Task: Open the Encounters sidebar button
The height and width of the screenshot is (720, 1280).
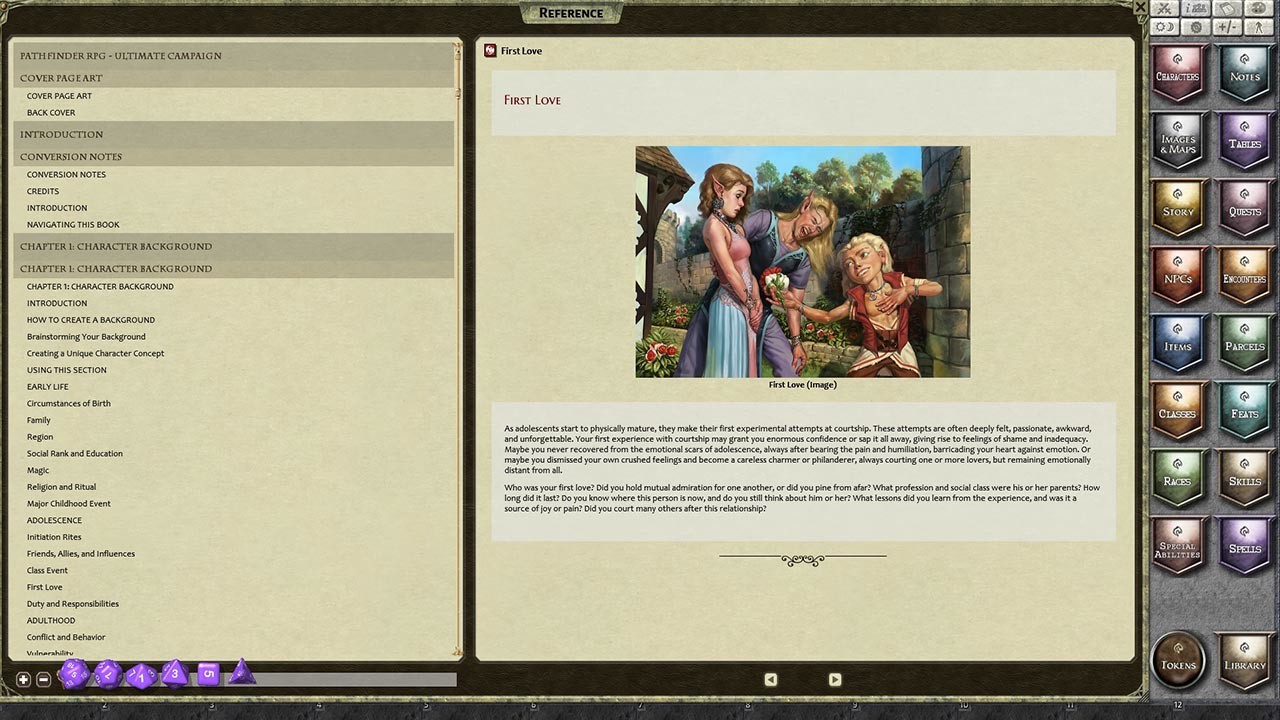Action: coord(1244,278)
